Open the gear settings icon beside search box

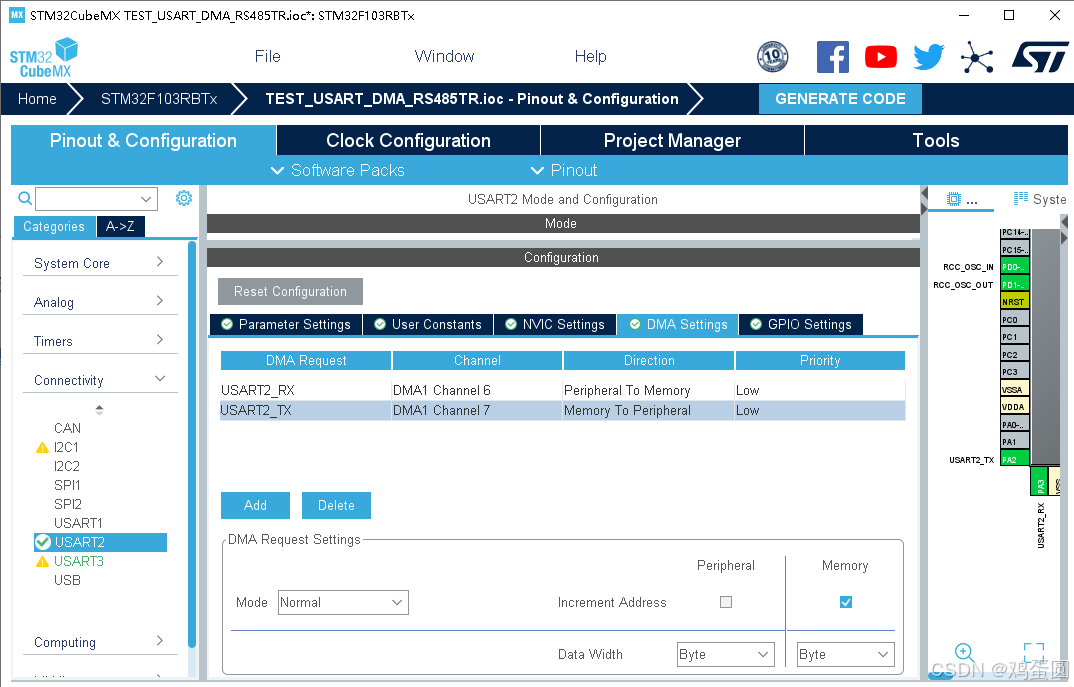184,198
